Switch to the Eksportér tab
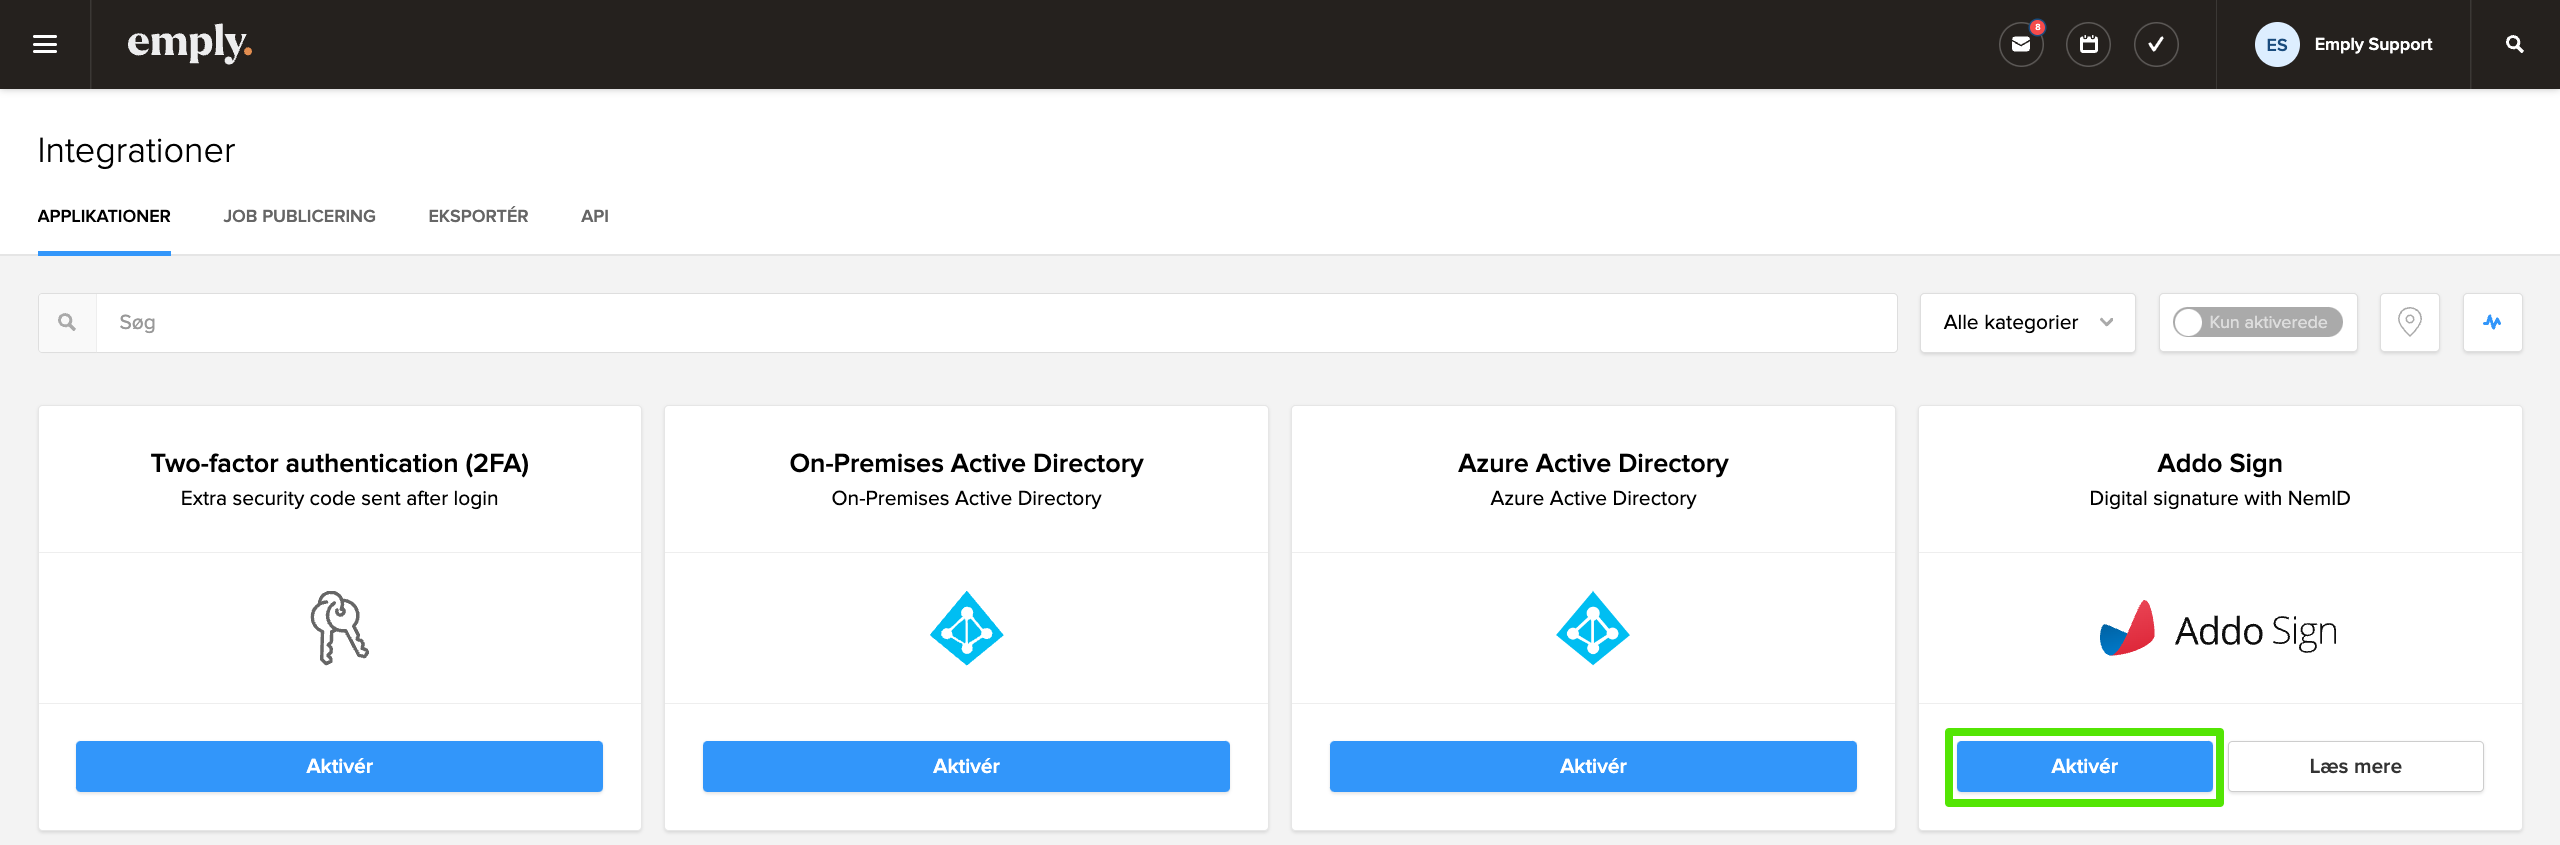Image resolution: width=2560 pixels, height=845 pixels. [x=478, y=216]
